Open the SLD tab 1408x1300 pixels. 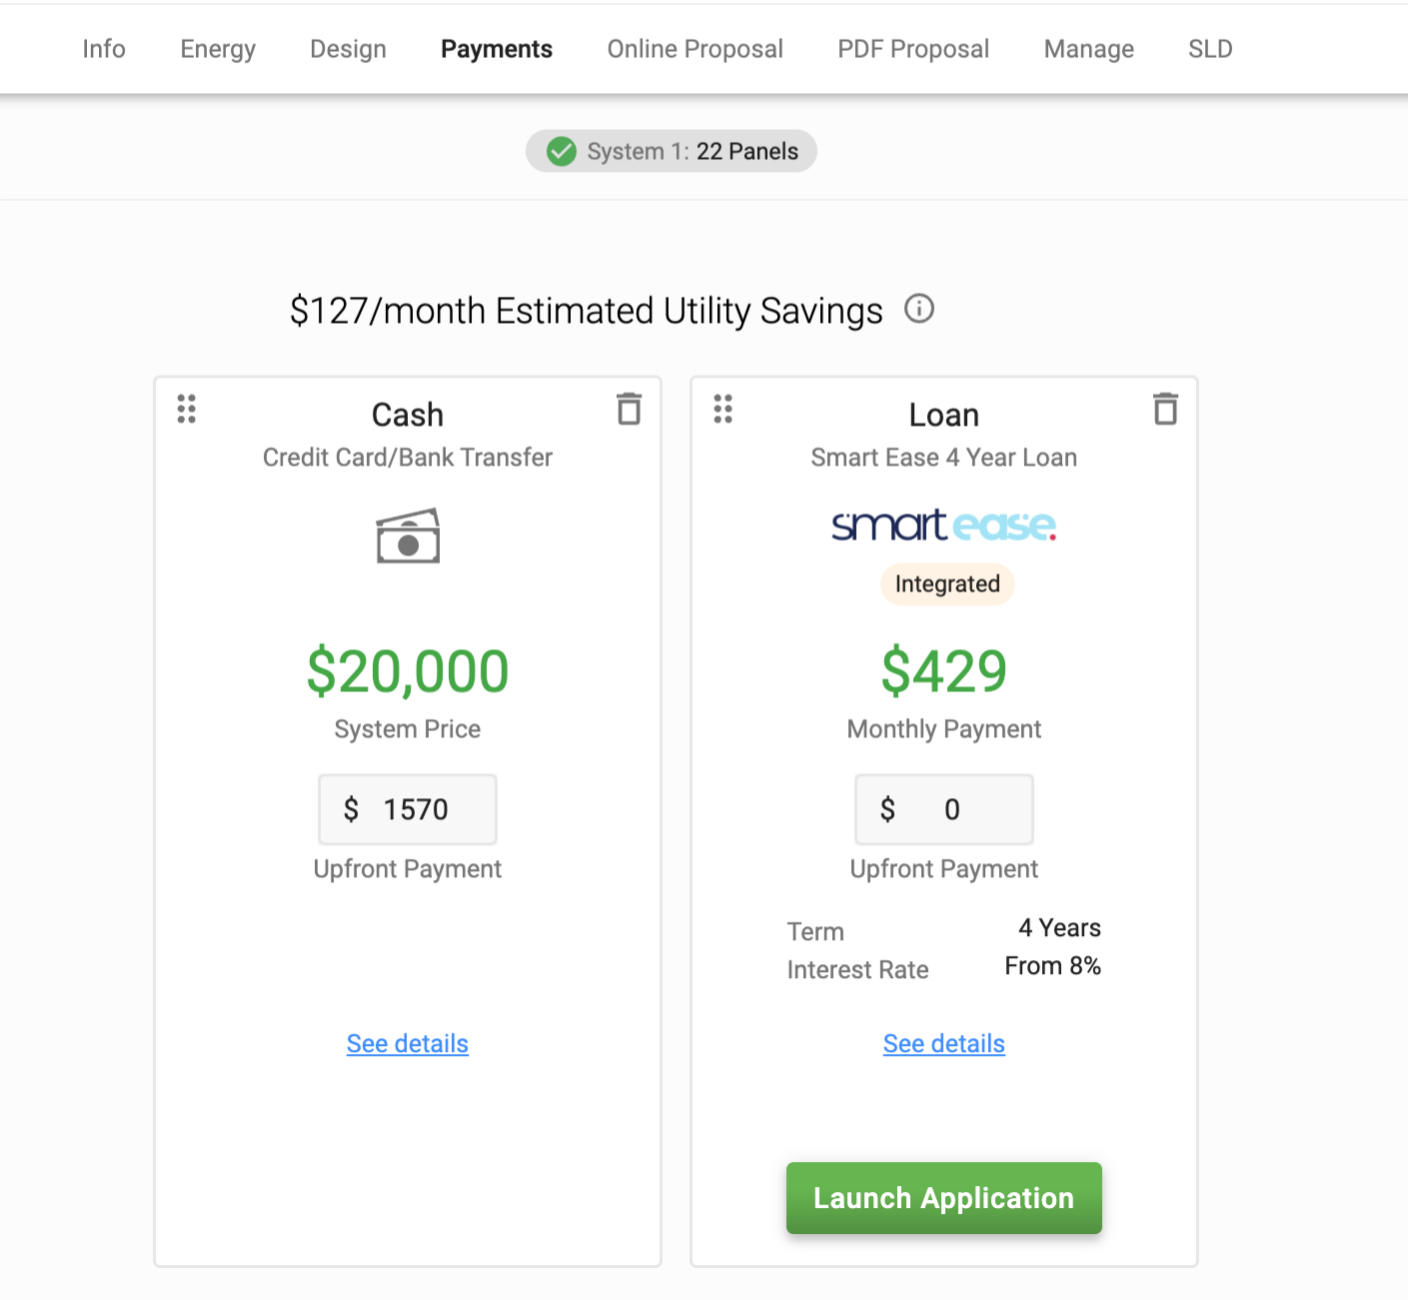[x=1209, y=48]
